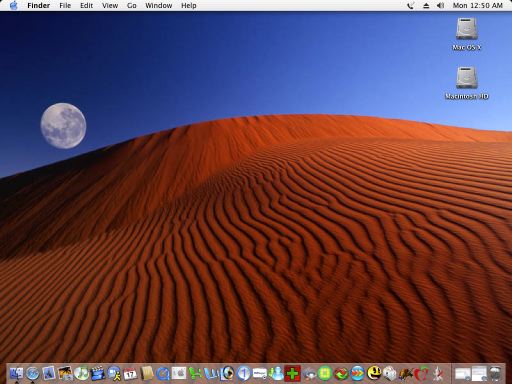Launch Excel green X icon

point(195,373)
